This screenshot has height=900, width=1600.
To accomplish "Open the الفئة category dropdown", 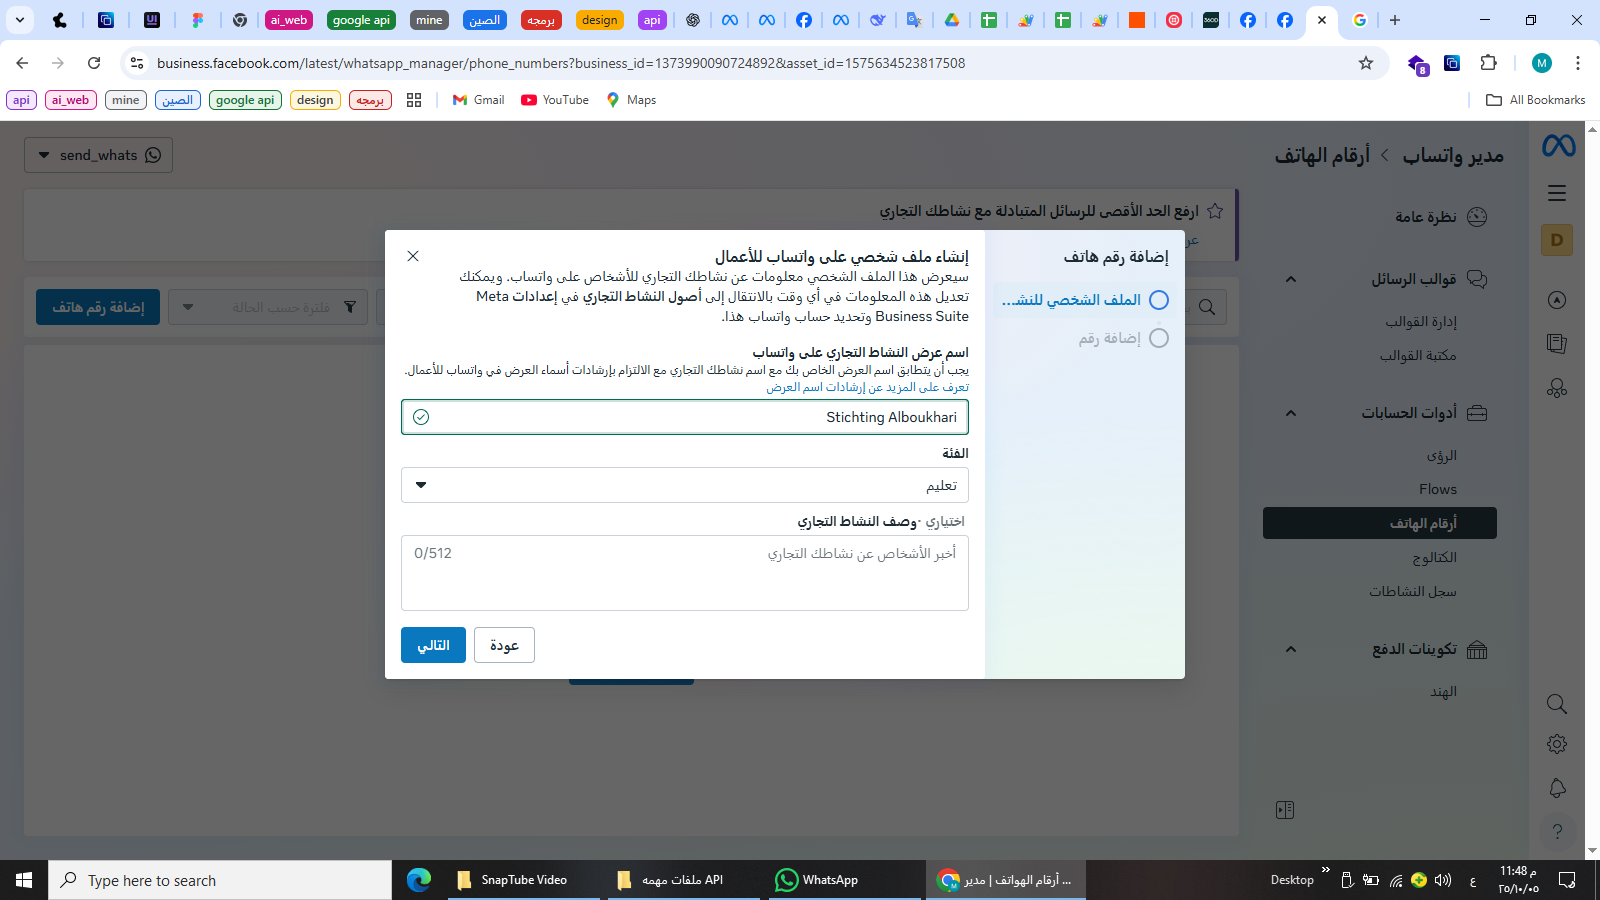I will coord(684,486).
